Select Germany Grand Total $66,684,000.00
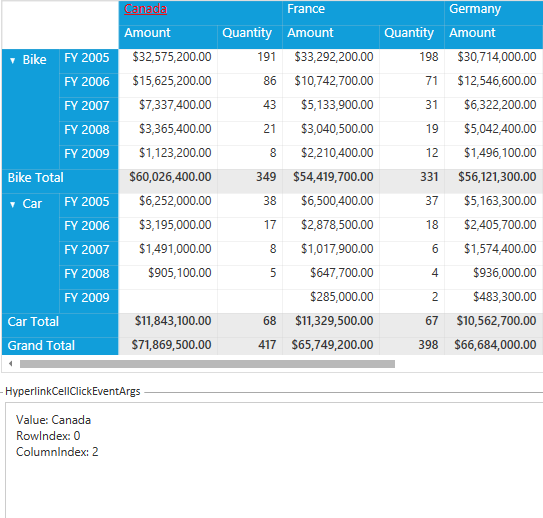543x518 pixels. (x=494, y=346)
